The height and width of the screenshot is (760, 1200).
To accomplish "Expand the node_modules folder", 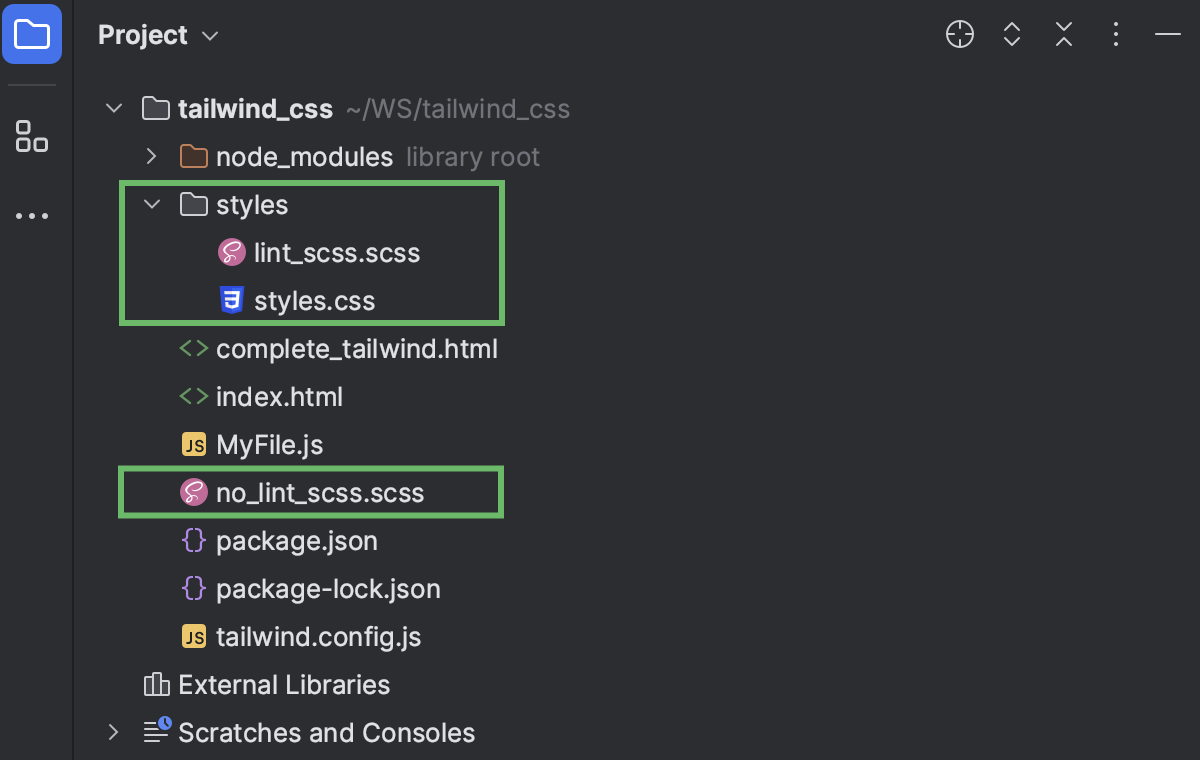I will pos(150,156).
